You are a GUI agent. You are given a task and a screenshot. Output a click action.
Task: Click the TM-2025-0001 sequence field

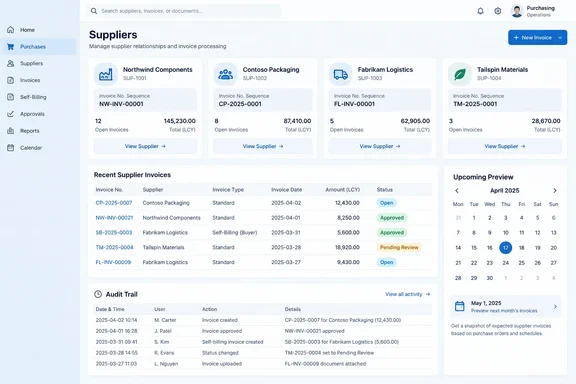[x=505, y=100]
